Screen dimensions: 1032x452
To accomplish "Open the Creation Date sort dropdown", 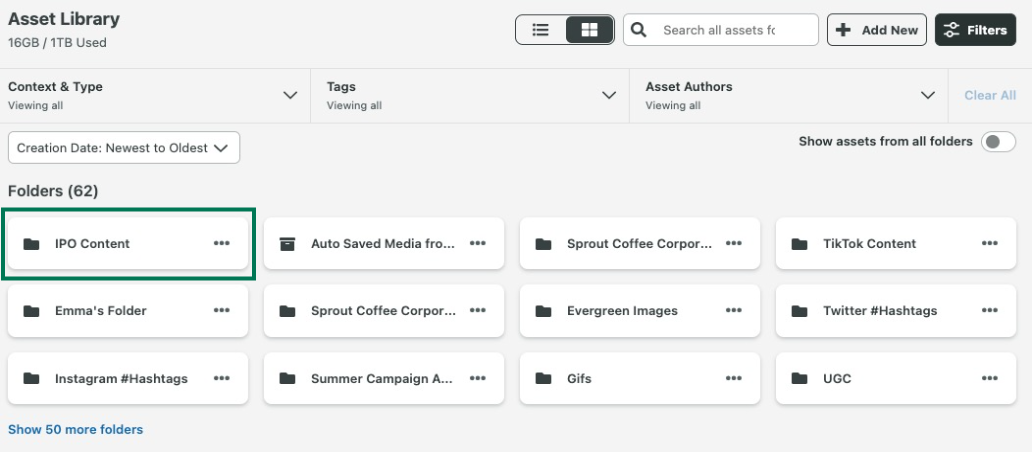I will (124, 148).
